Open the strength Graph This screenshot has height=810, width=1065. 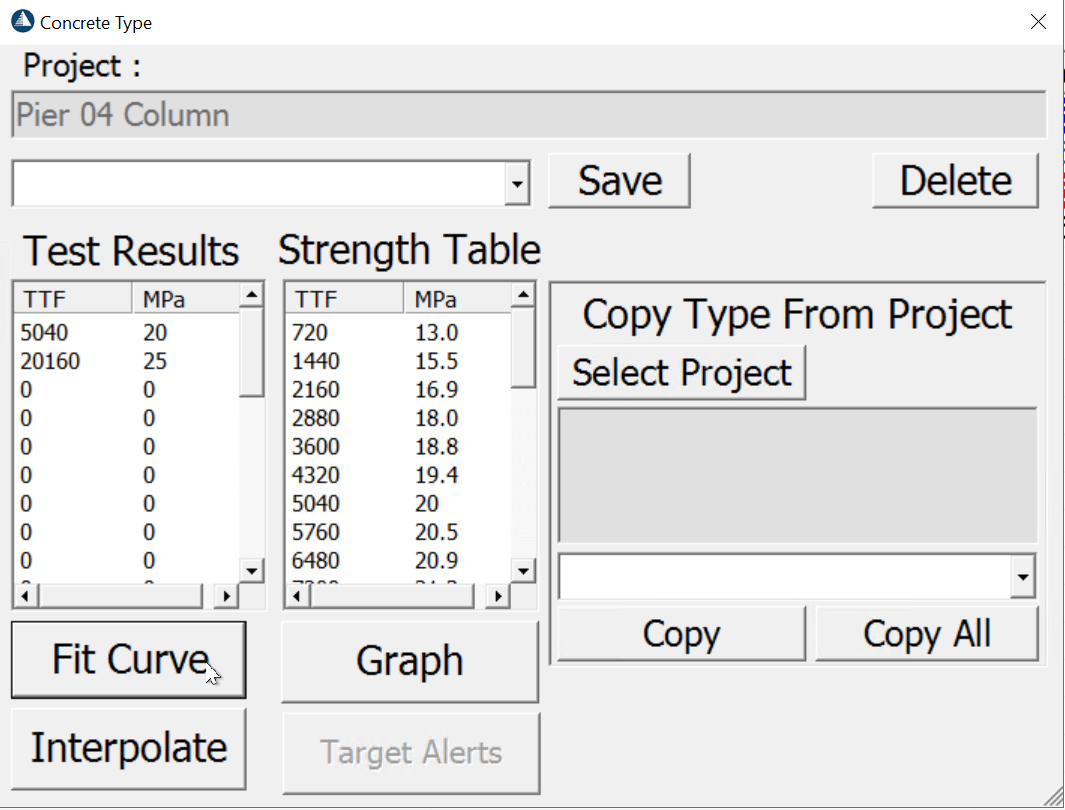click(409, 661)
